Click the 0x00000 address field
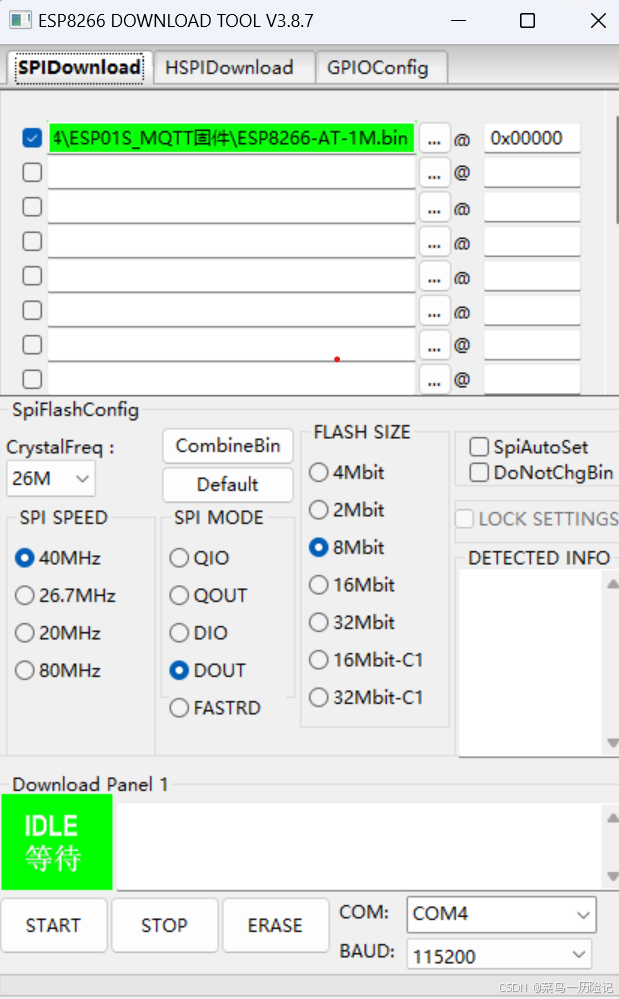The image size is (619, 999). pyautogui.click(x=532, y=138)
